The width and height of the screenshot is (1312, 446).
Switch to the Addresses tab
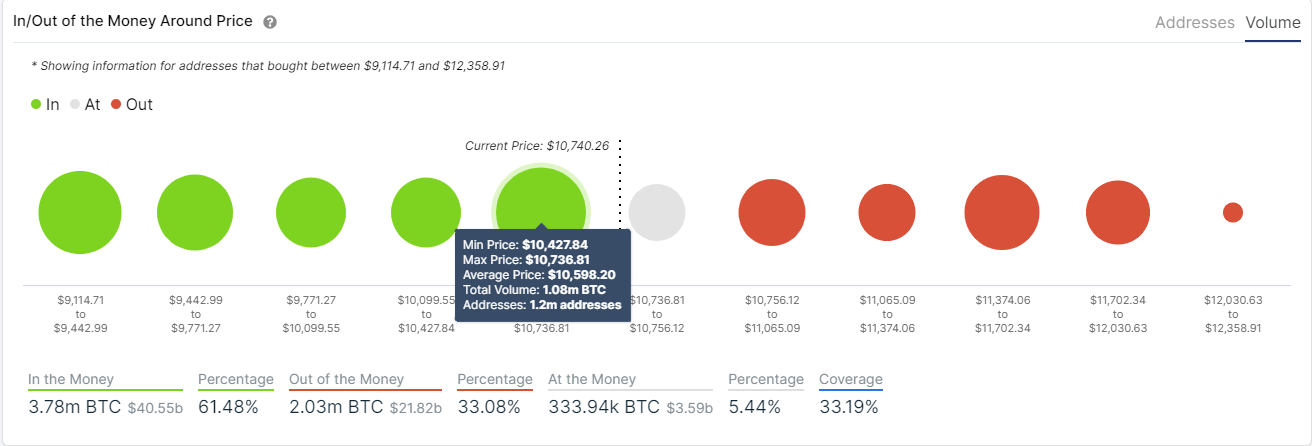click(x=1195, y=22)
